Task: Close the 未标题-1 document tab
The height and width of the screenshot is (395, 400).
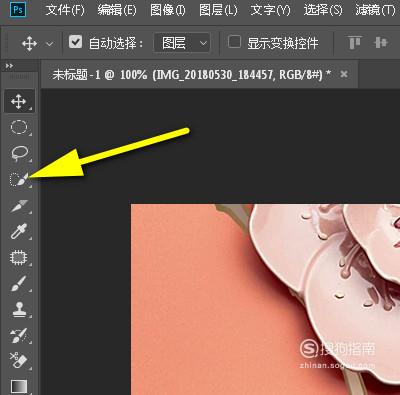Action: [x=344, y=74]
